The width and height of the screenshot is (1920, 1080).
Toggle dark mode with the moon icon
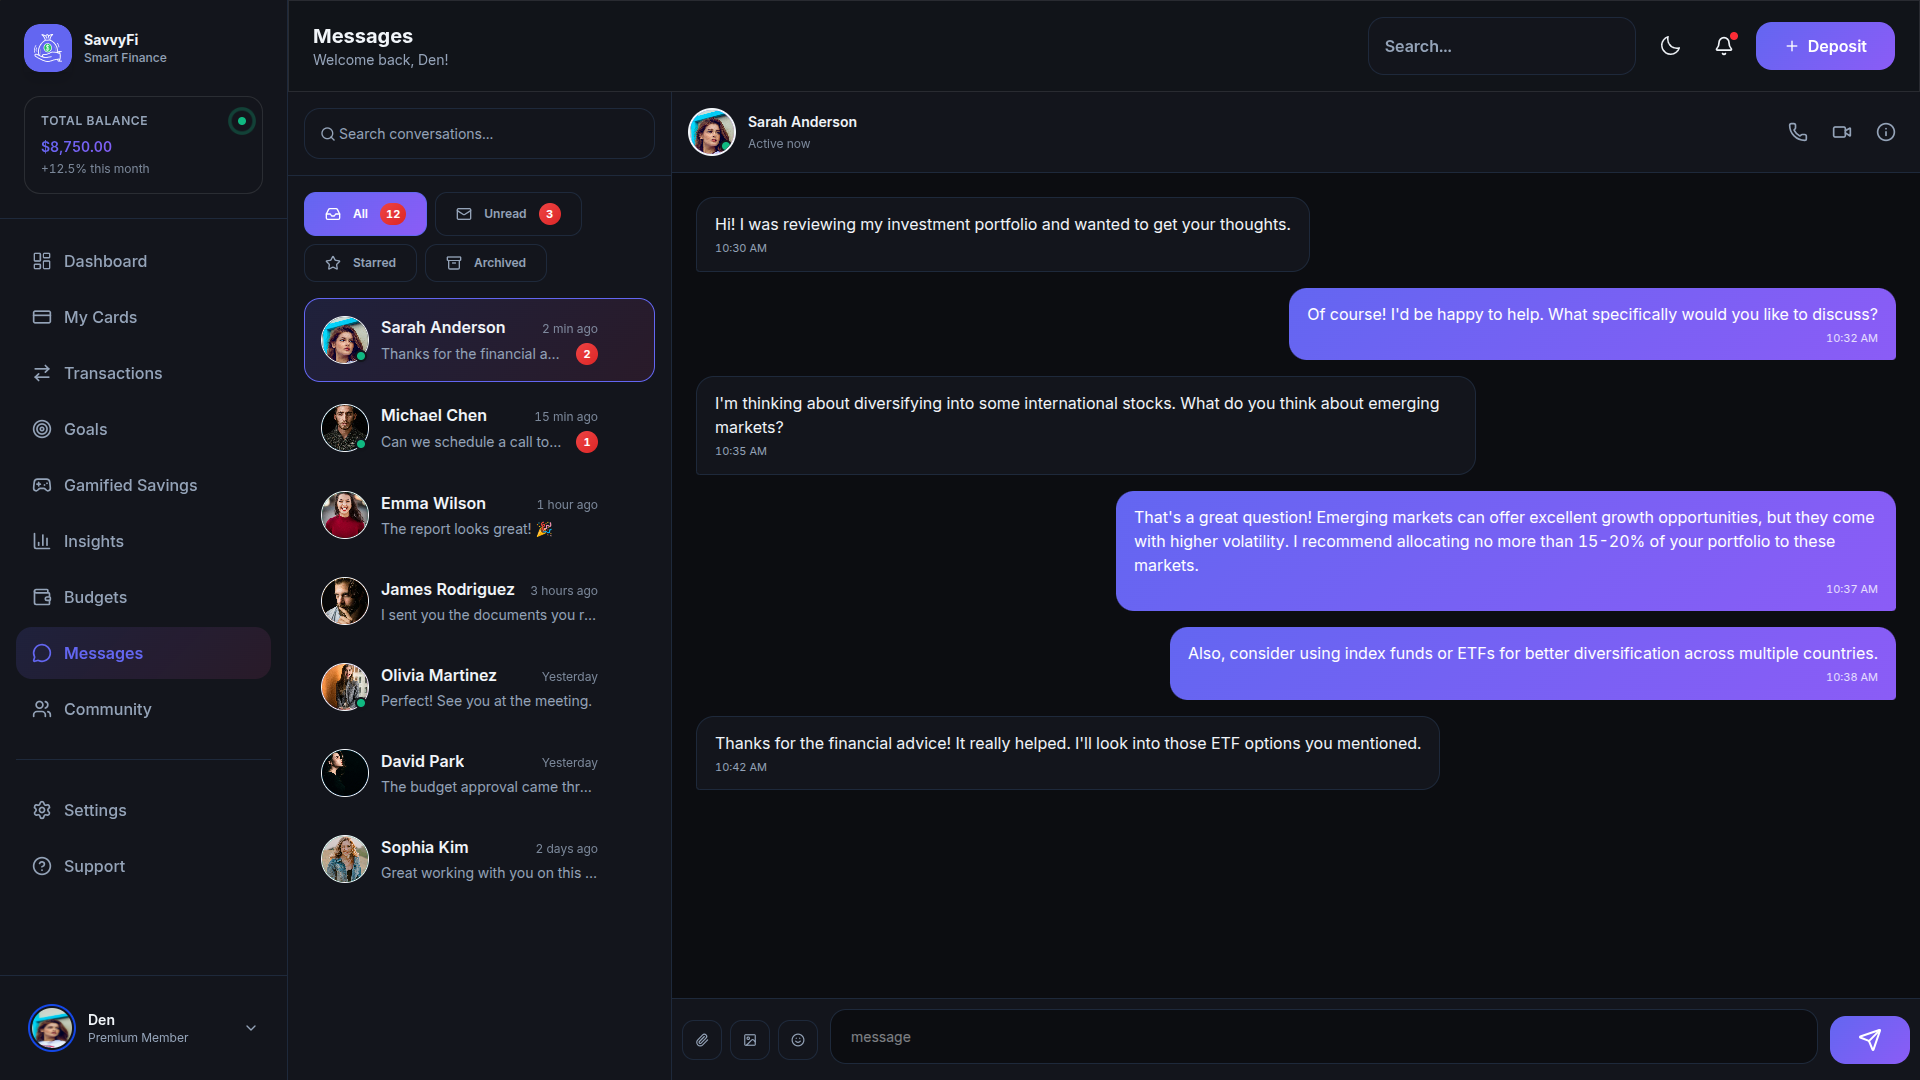tap(1669, 46)
